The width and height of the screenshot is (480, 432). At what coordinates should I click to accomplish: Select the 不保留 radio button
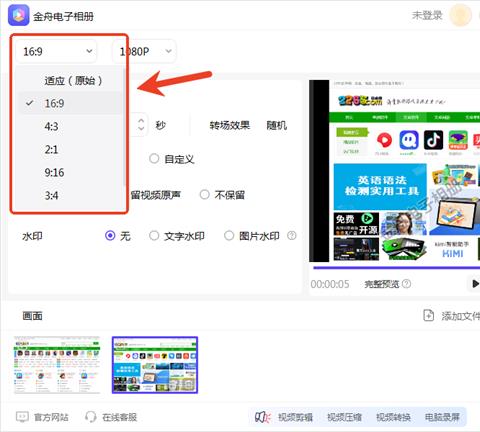204,195
